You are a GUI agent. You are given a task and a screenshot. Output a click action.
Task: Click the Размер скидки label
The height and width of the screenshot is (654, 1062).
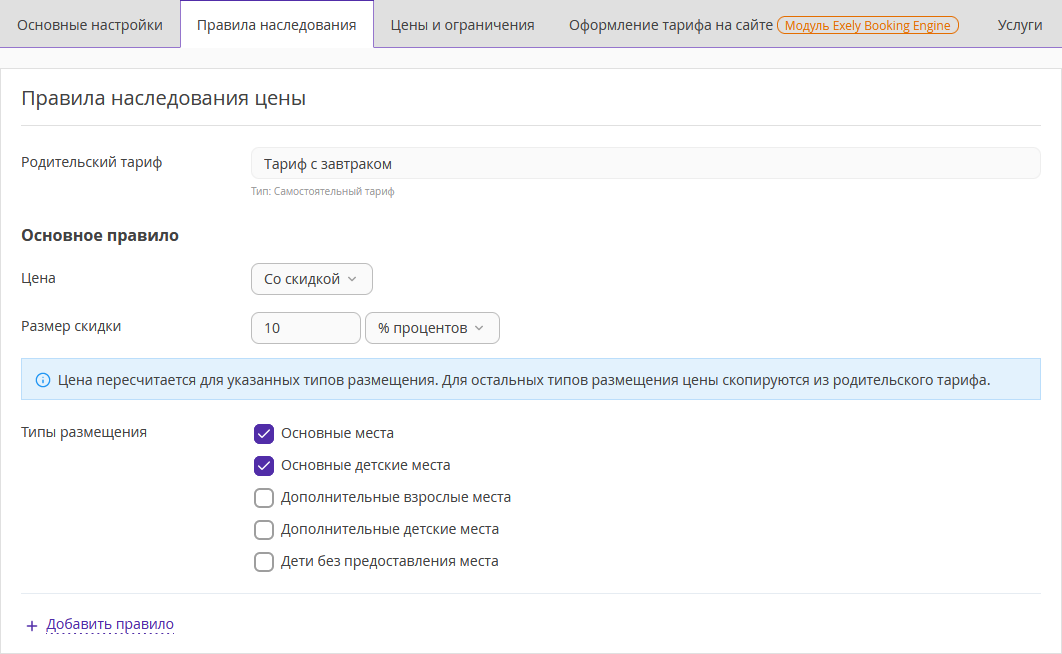click(71, 326)
